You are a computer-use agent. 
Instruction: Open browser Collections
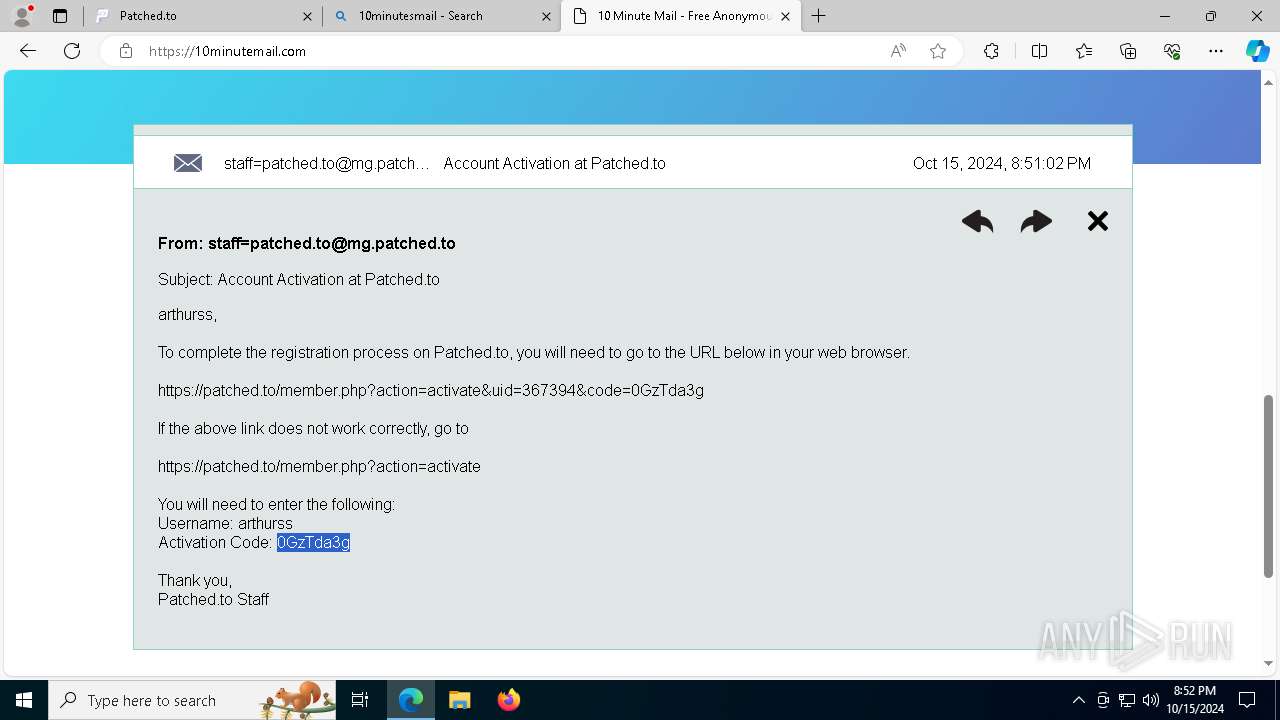point(1128,51)
